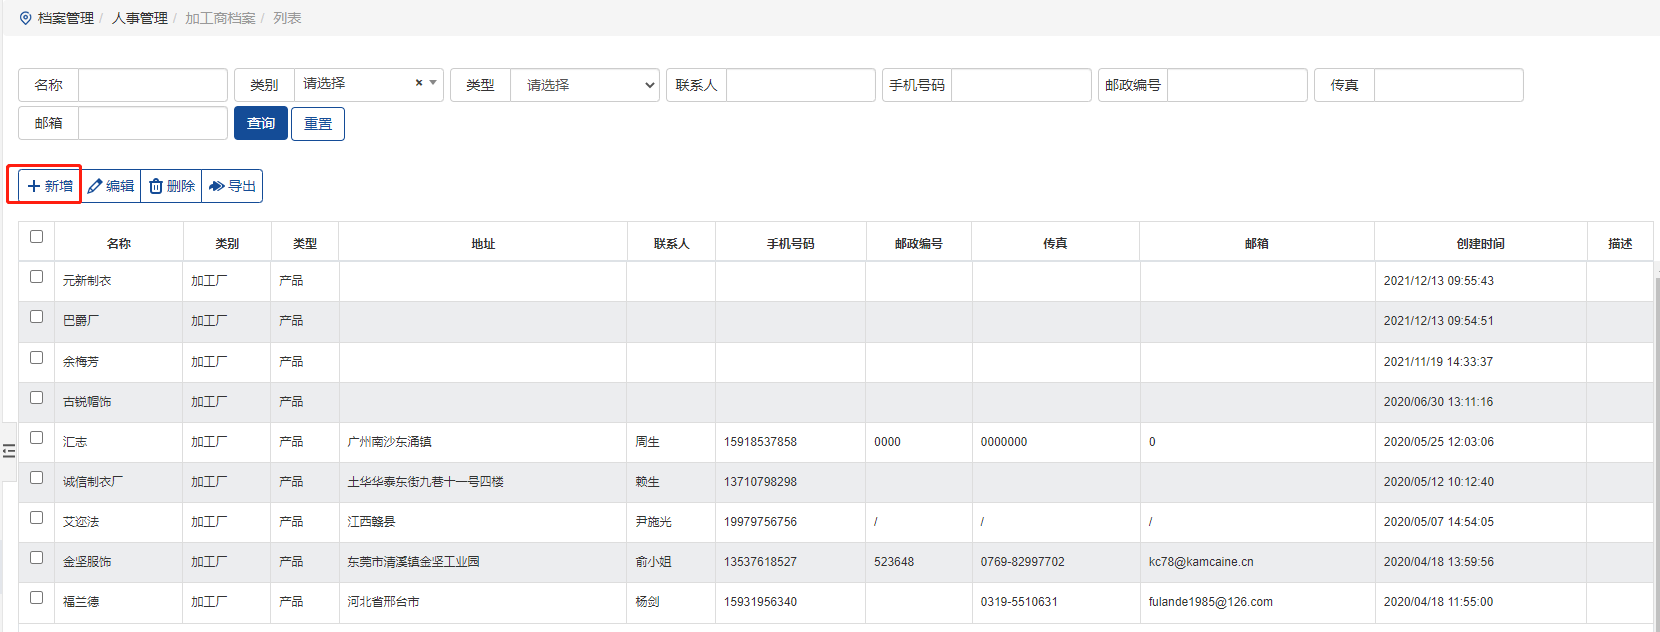Clear the 类别 selection with x icon
The width and height of the screenshot is (1660, 632).
(419, 83)
